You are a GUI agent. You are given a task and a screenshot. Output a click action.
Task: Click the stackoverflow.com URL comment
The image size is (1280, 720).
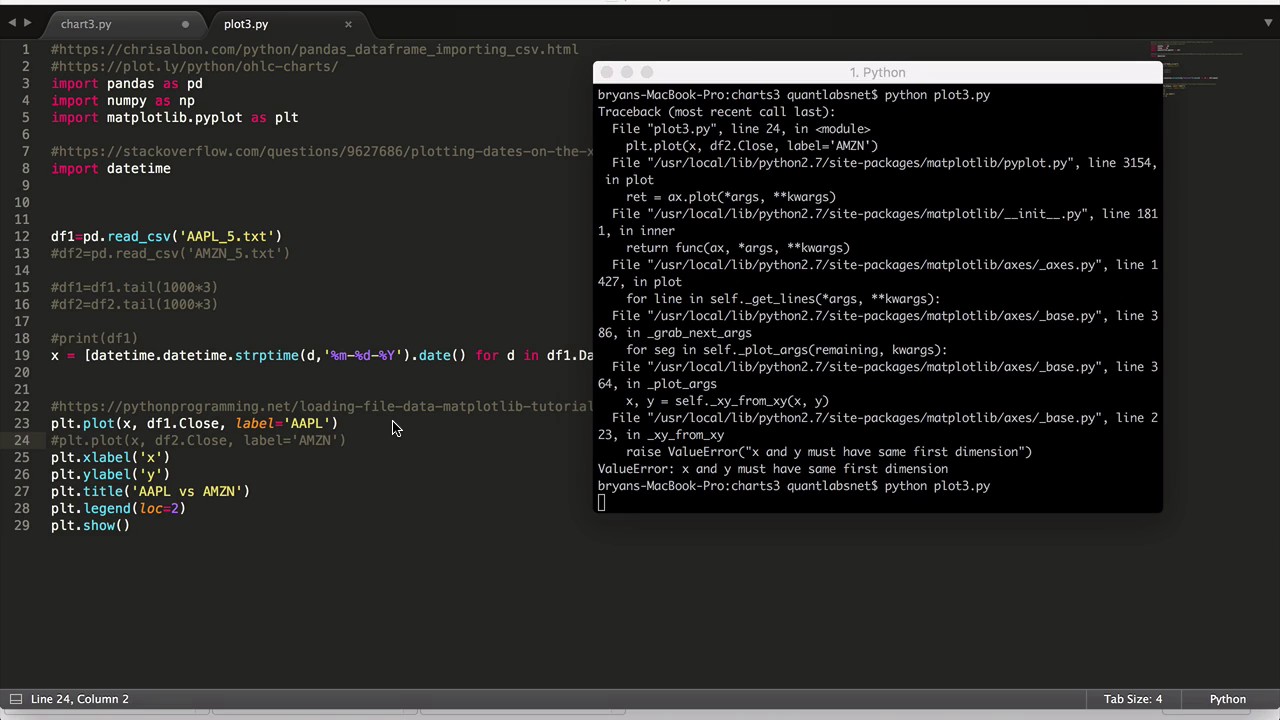(x=322, y=152)
